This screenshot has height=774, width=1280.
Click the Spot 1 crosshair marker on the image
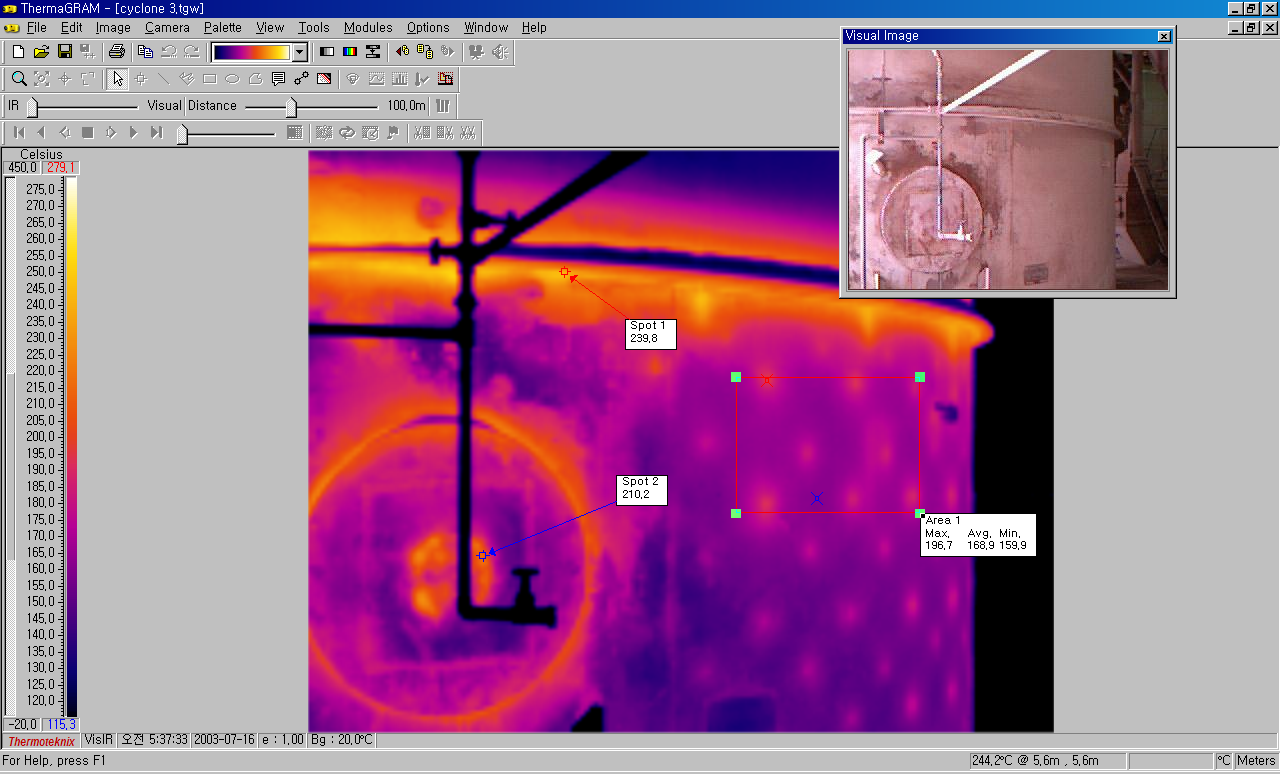[564, 271]
